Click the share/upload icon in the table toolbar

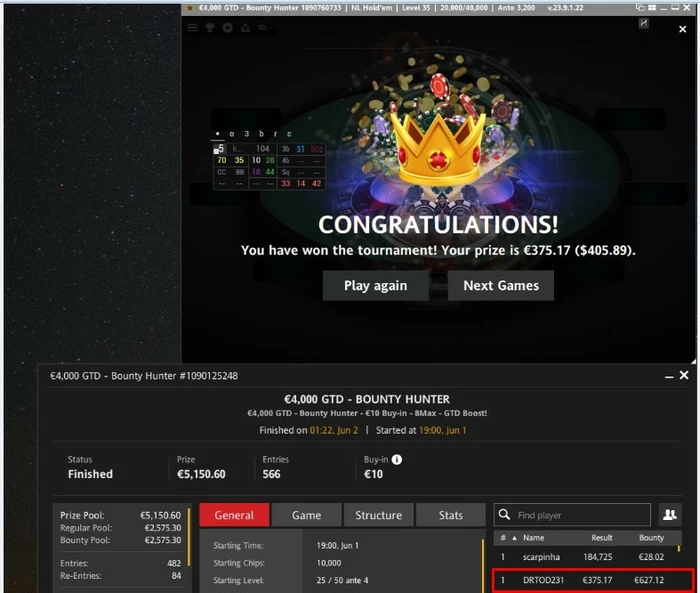coord(246,28)
